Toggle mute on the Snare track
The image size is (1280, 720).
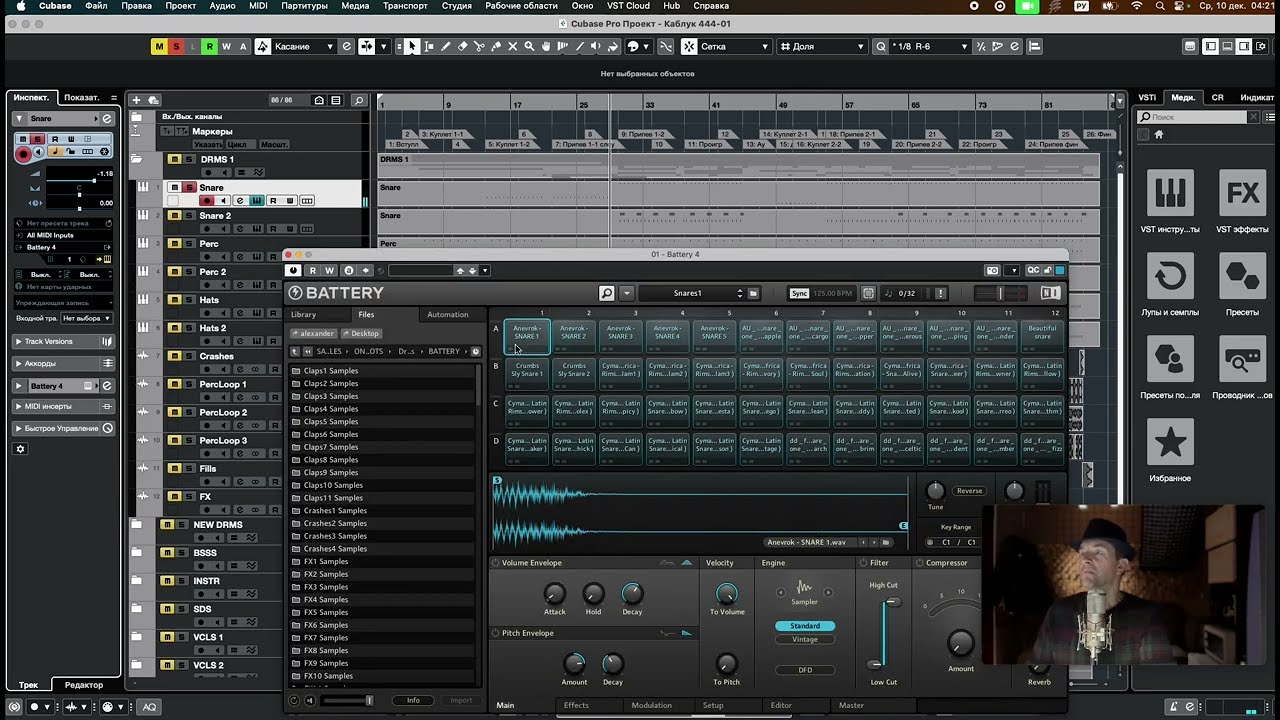click(174, 187)
